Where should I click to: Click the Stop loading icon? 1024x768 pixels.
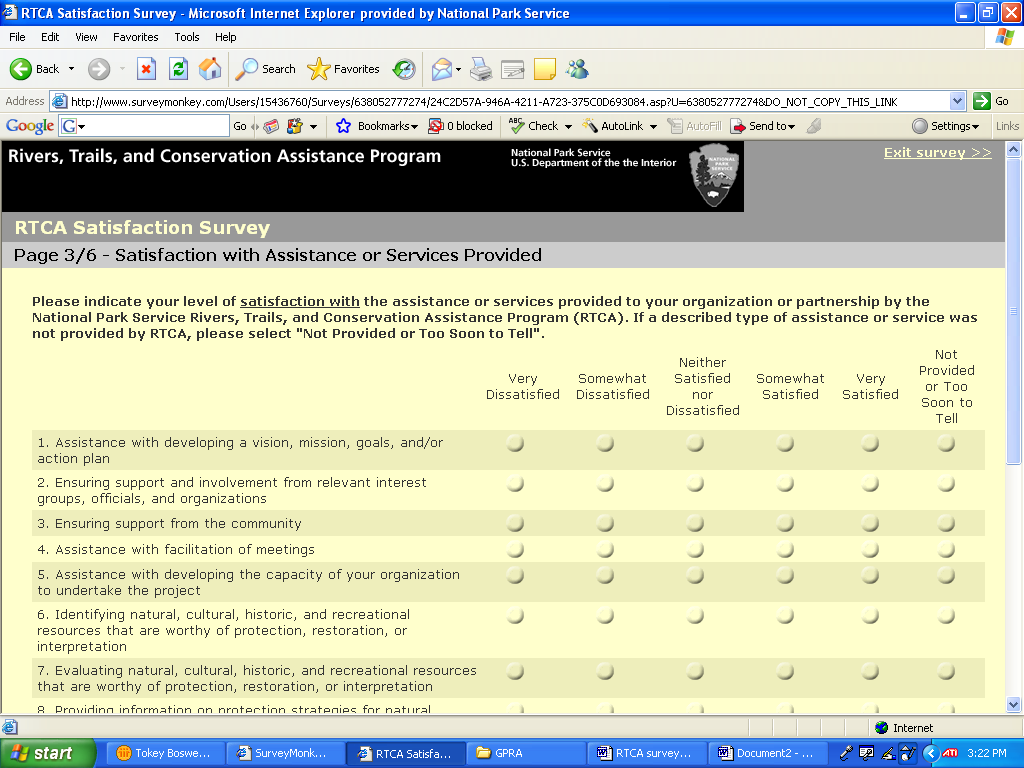146,69
